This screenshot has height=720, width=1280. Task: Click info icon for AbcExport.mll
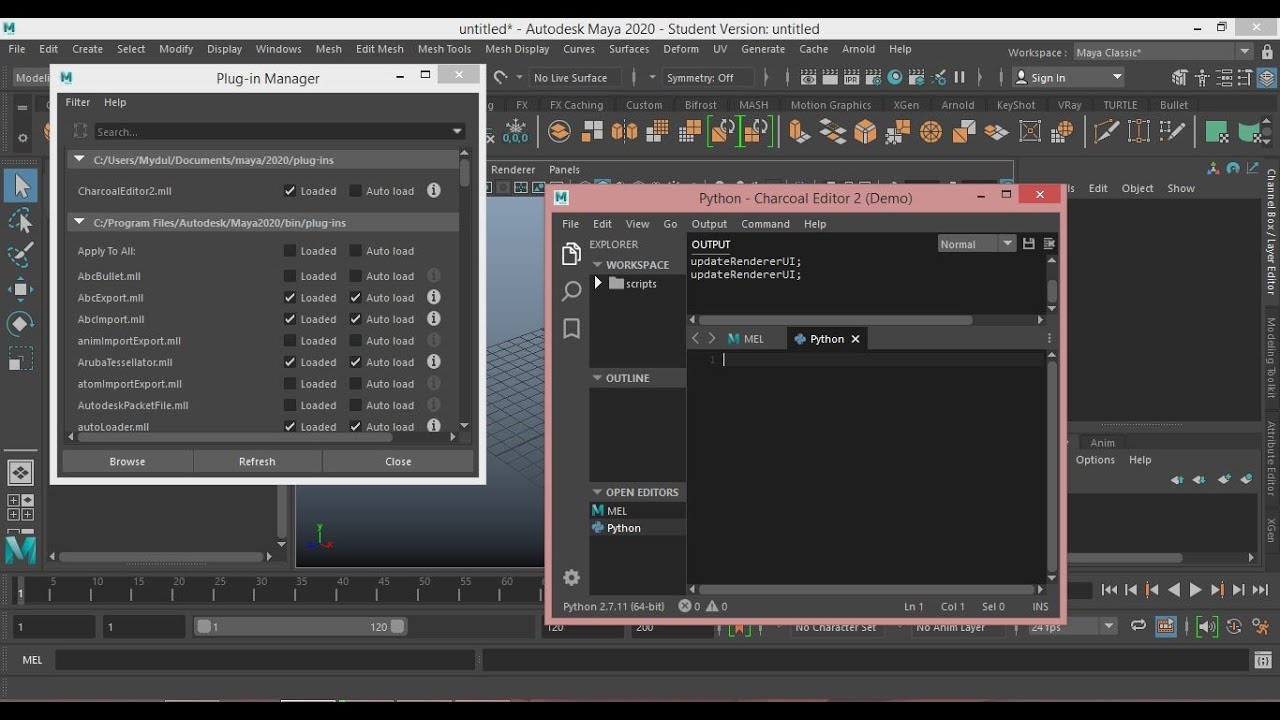(434, 297)
